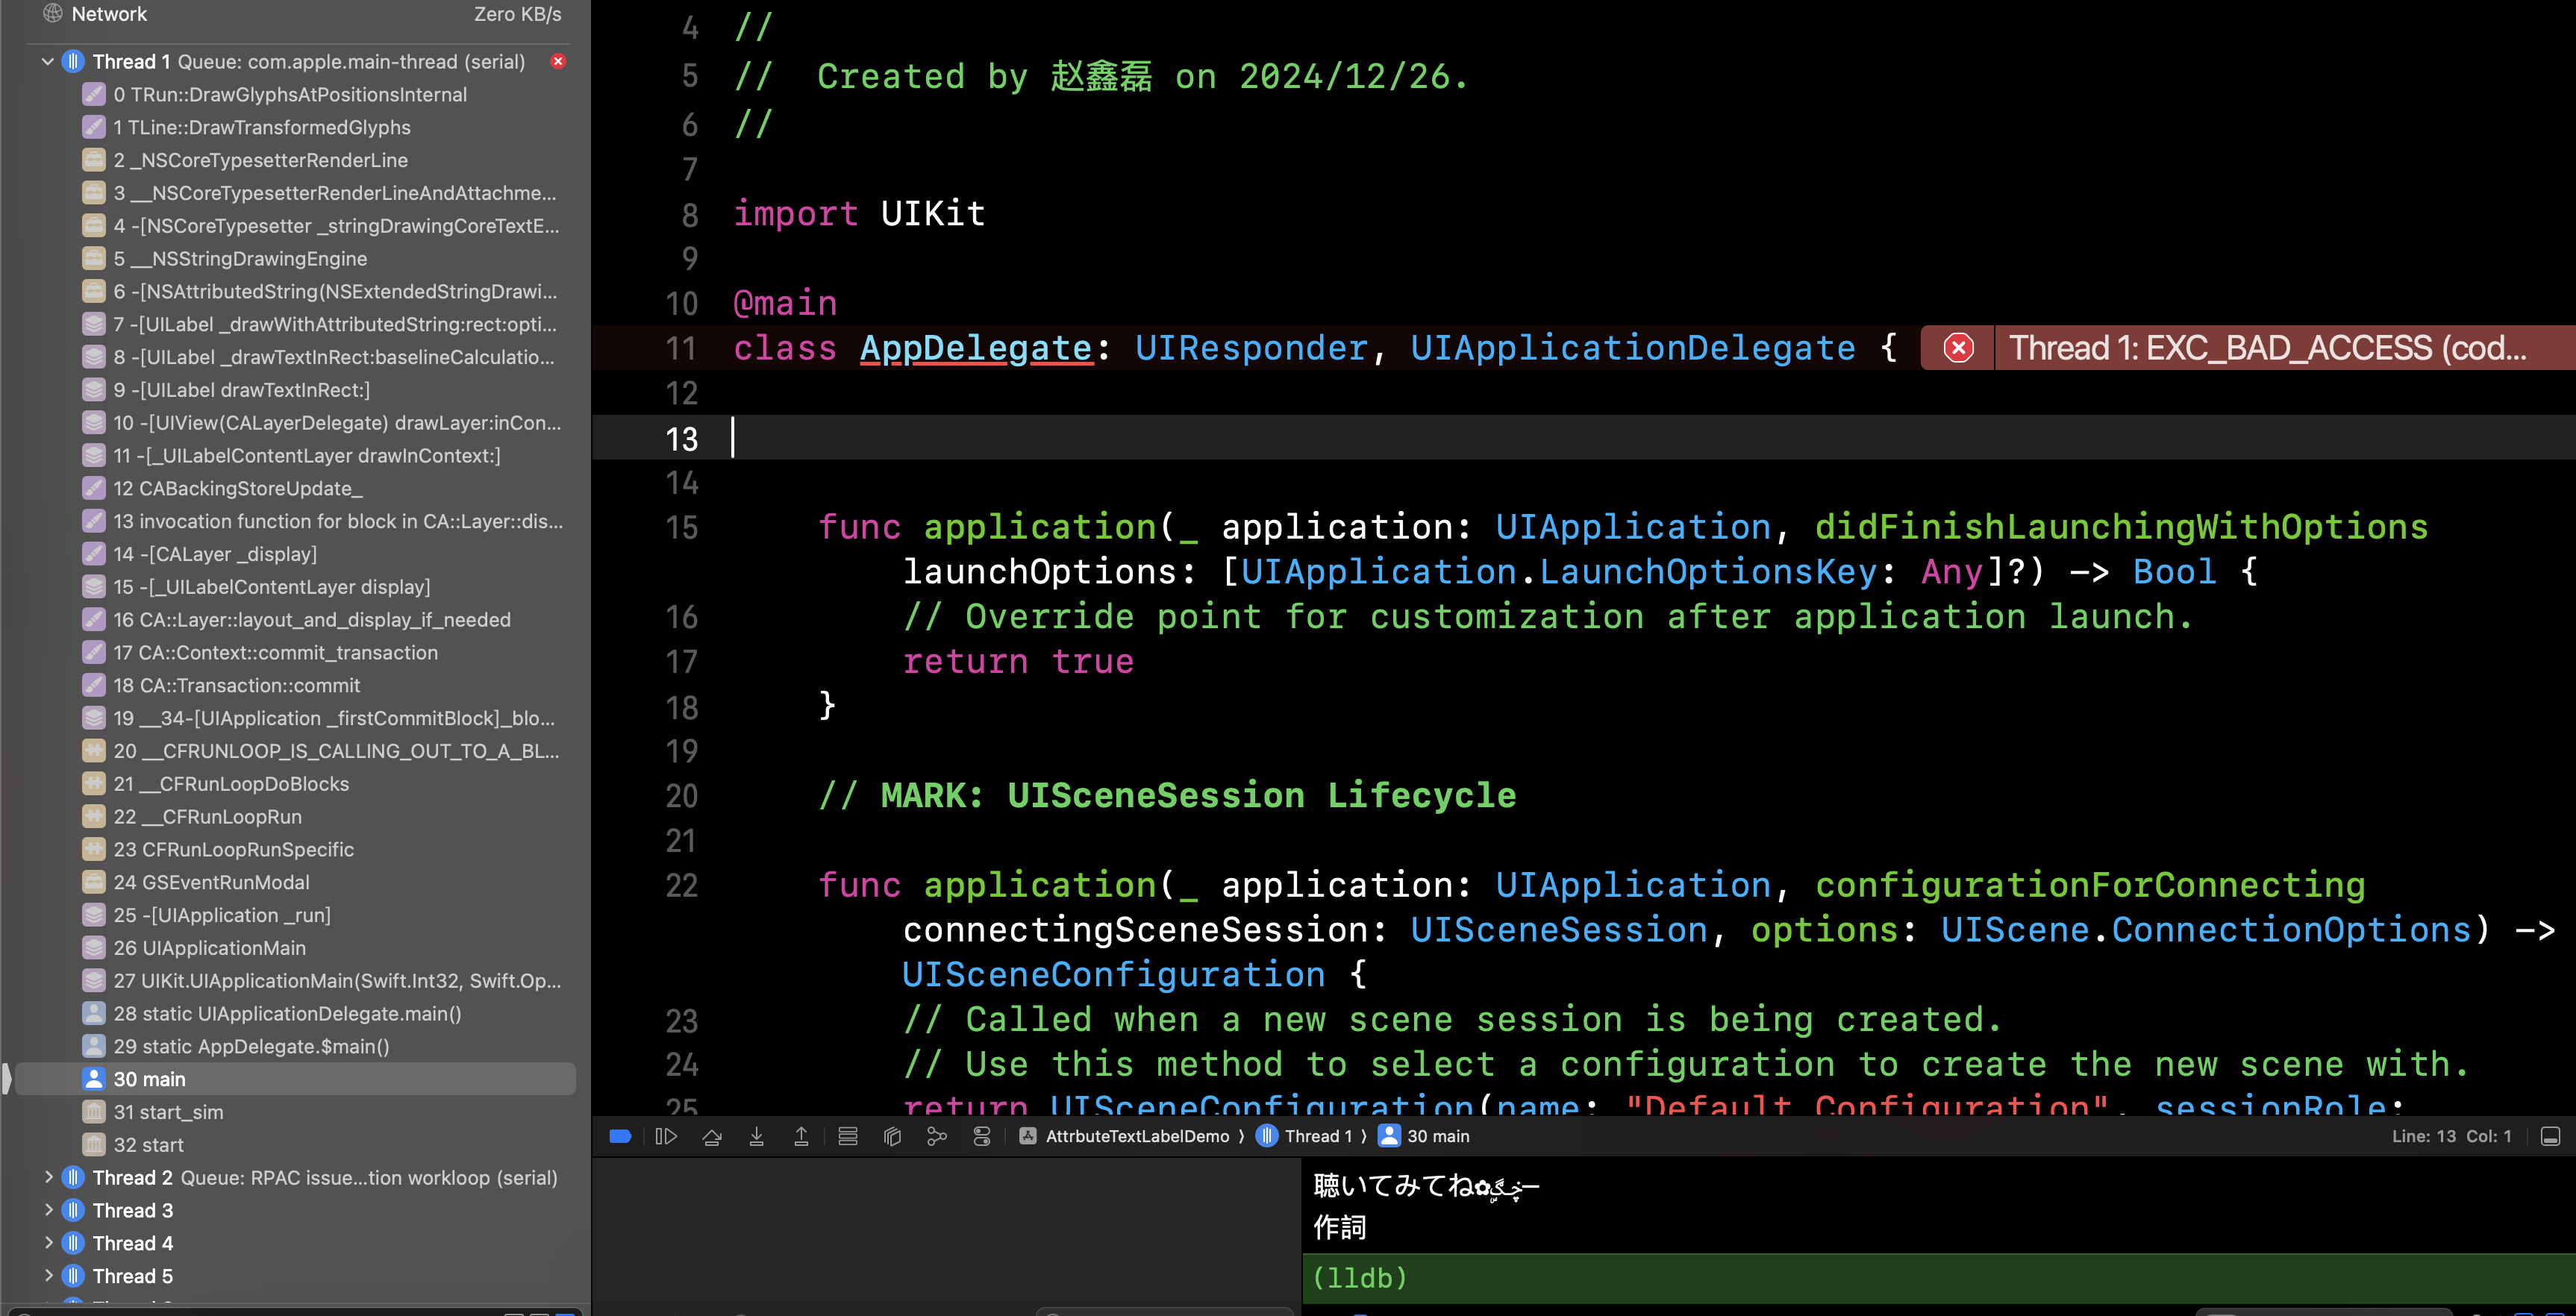Click the Step Into debug icon
The width and height of the screenshot is (2576, 1316).
point(757,1136)
